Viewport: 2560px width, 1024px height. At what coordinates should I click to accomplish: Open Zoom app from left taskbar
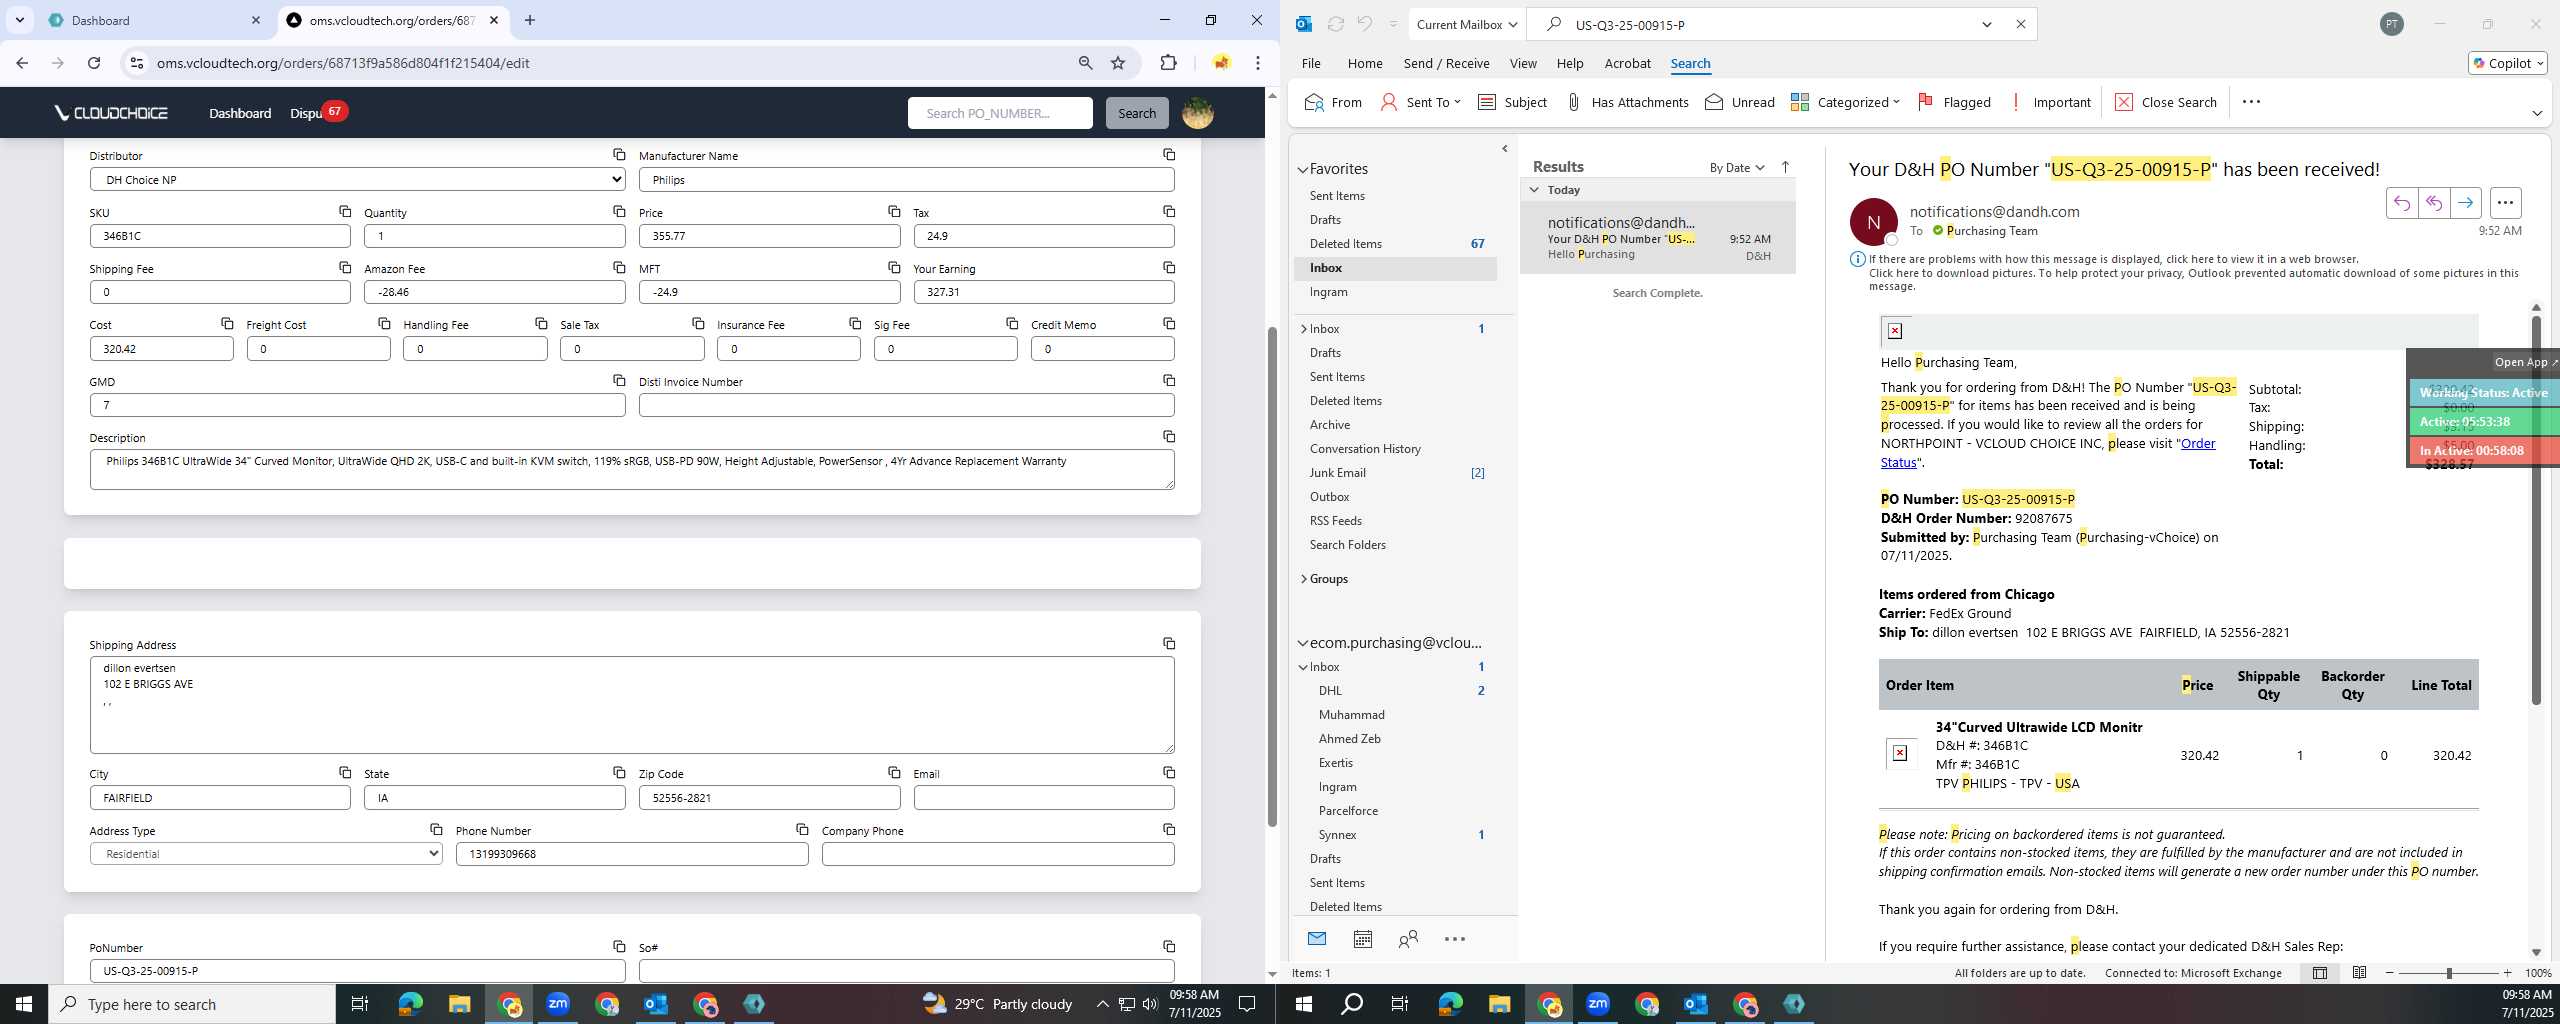pyautogui.click(x=558, y=1004)
